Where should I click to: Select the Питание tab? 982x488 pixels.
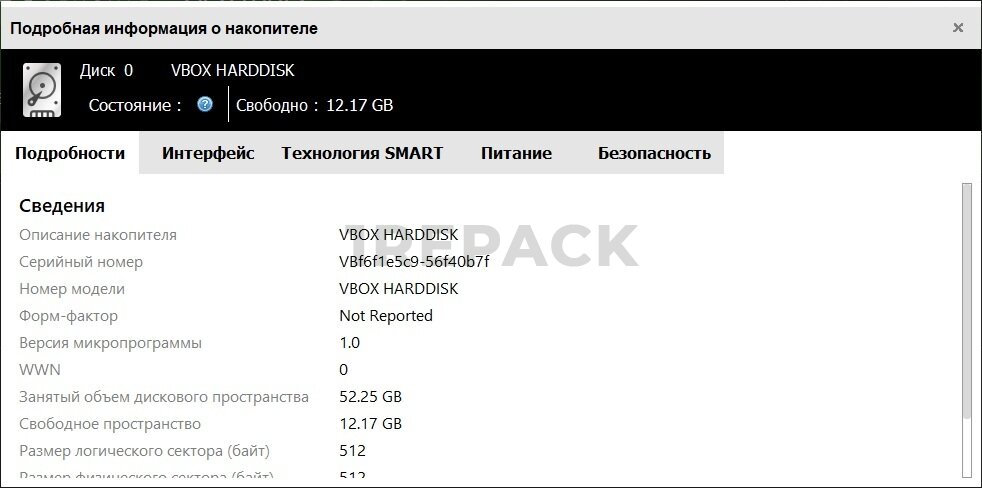516,153
